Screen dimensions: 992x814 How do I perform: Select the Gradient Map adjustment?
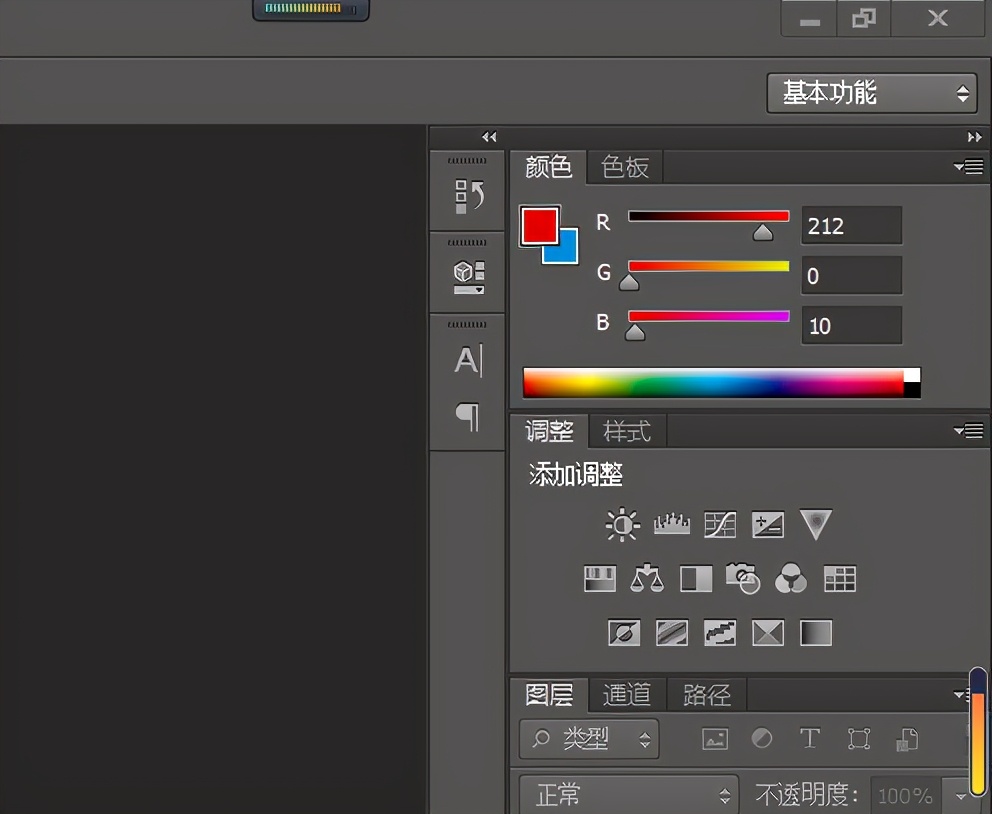pos(815,632)
